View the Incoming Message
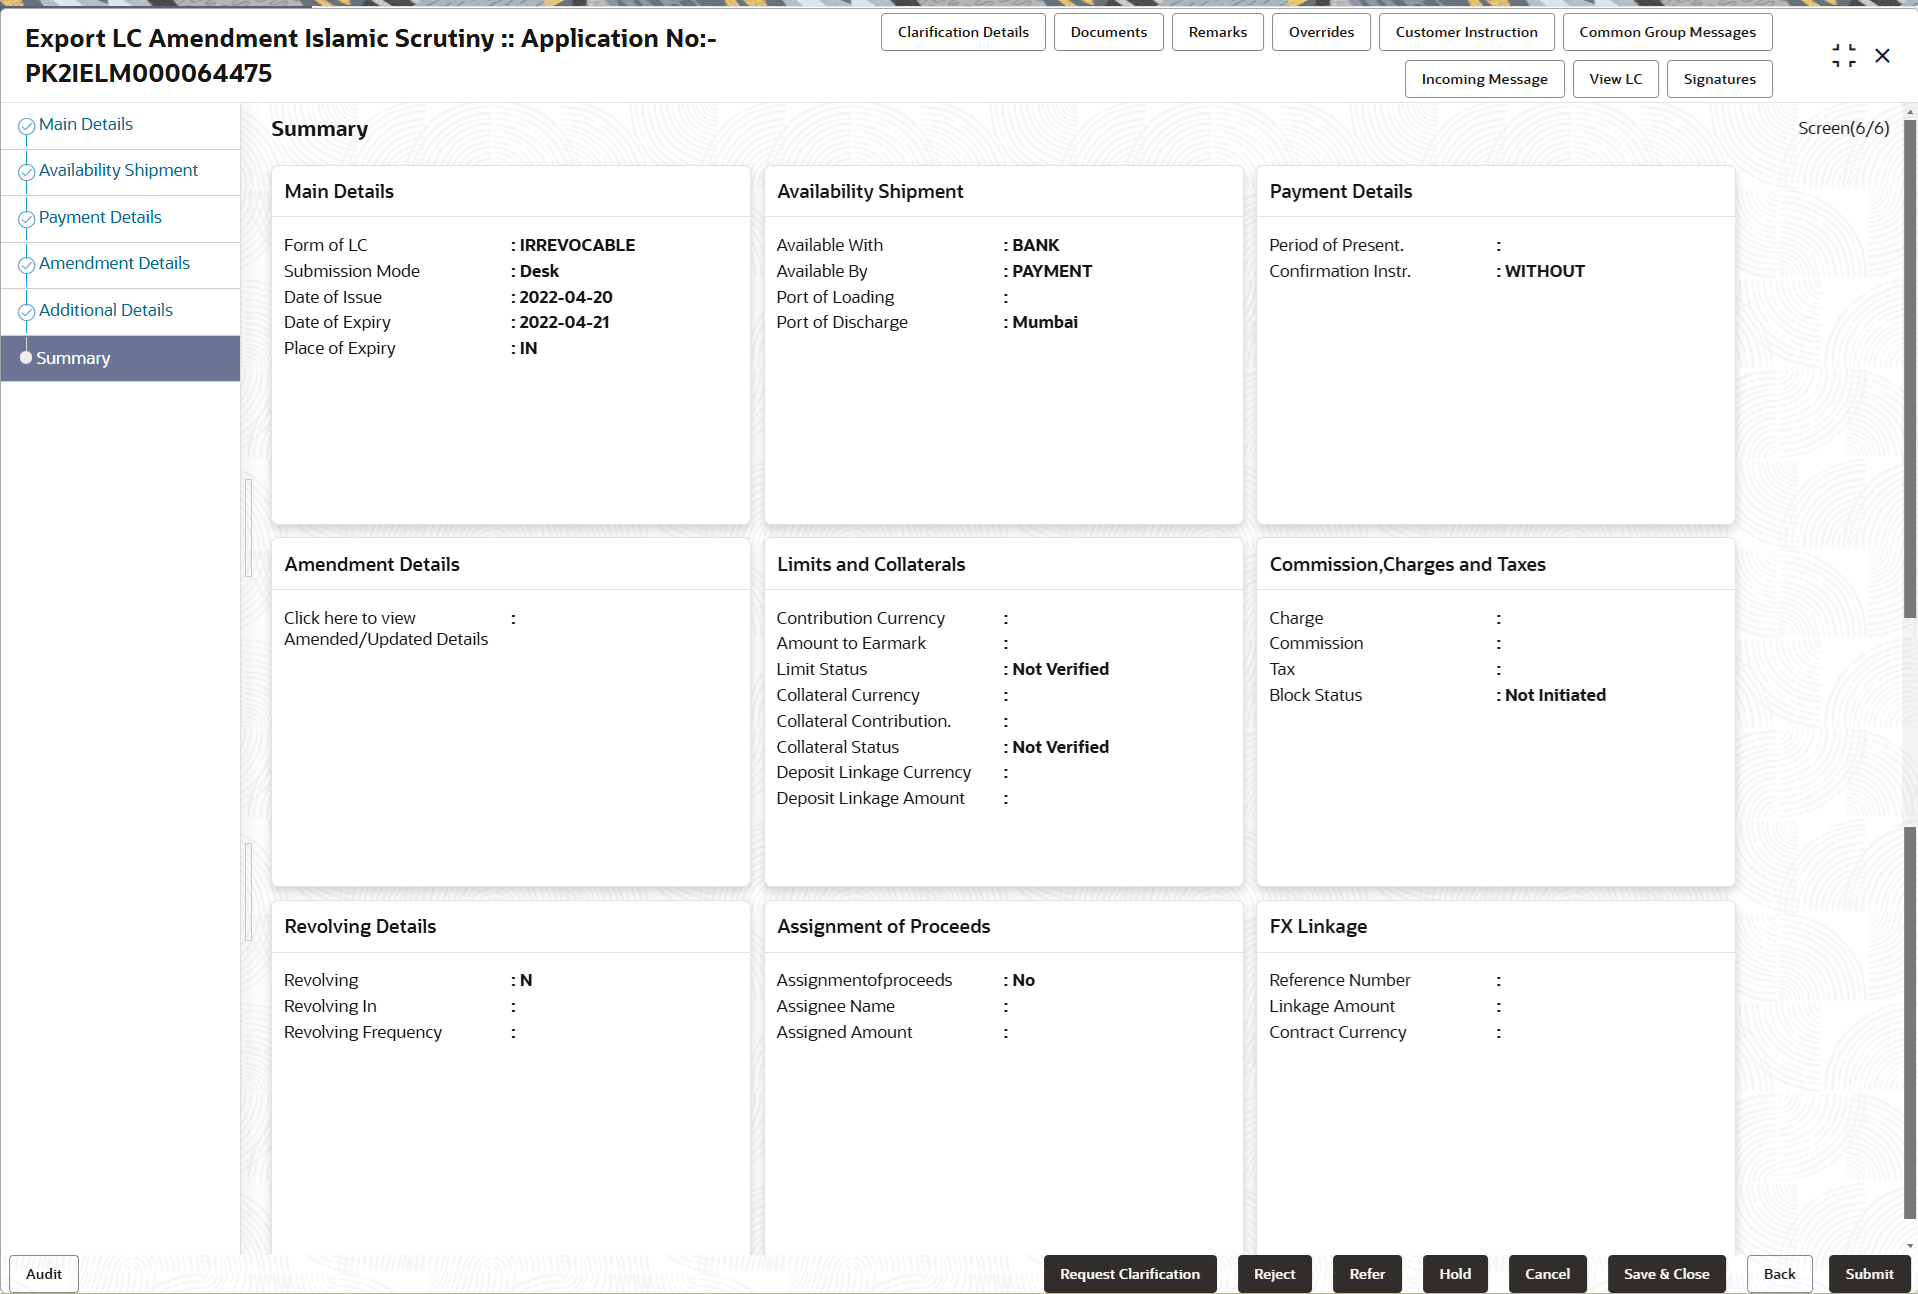Viewport: 1918px width, 1294px height. pyautogui.click(x=1483, y=79)
